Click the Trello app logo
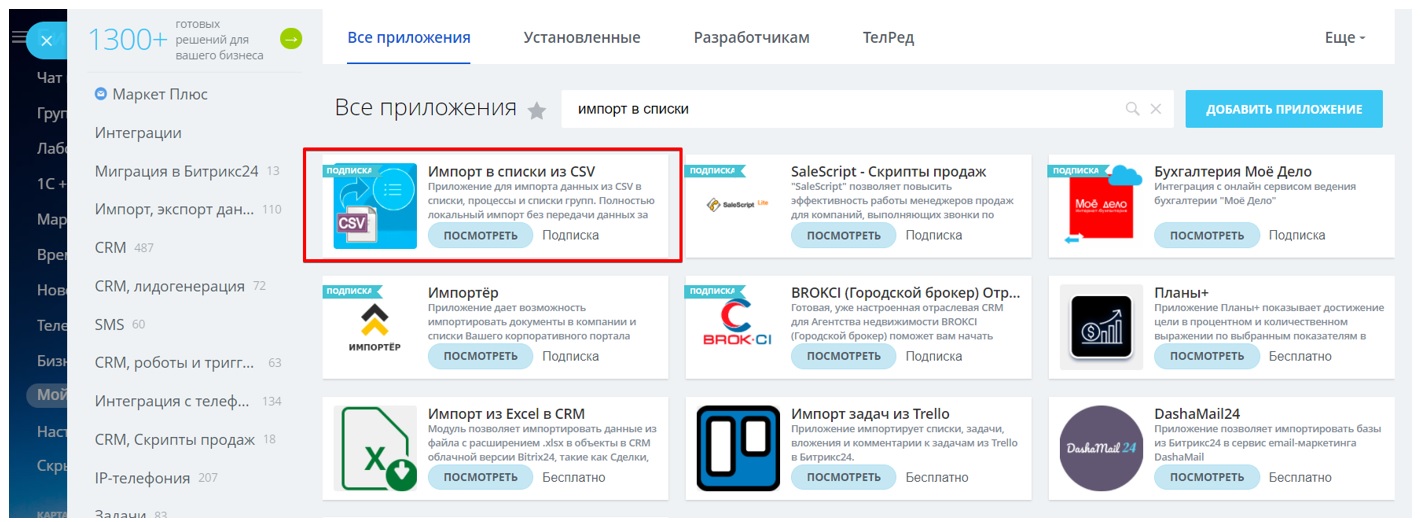The width and height of the screenshot is (1422, 522). coord(738,448)
